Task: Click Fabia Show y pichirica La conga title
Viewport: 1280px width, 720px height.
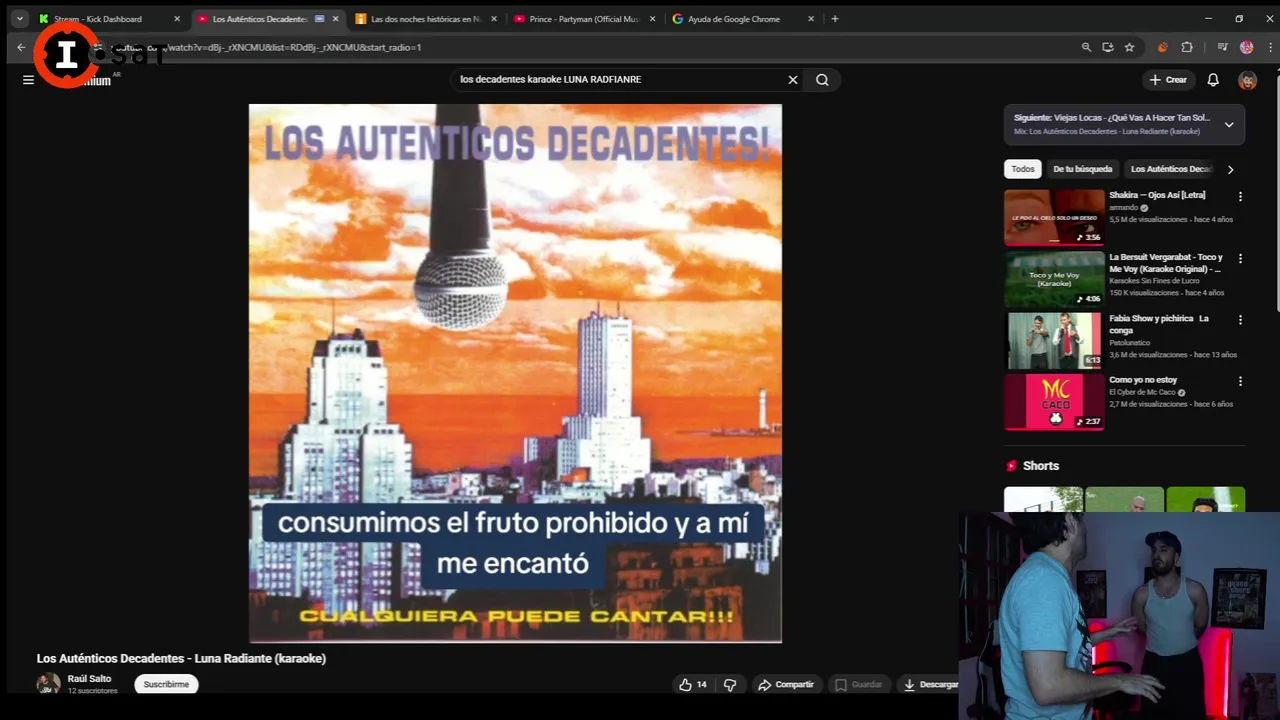Action: pos(1159,324)
